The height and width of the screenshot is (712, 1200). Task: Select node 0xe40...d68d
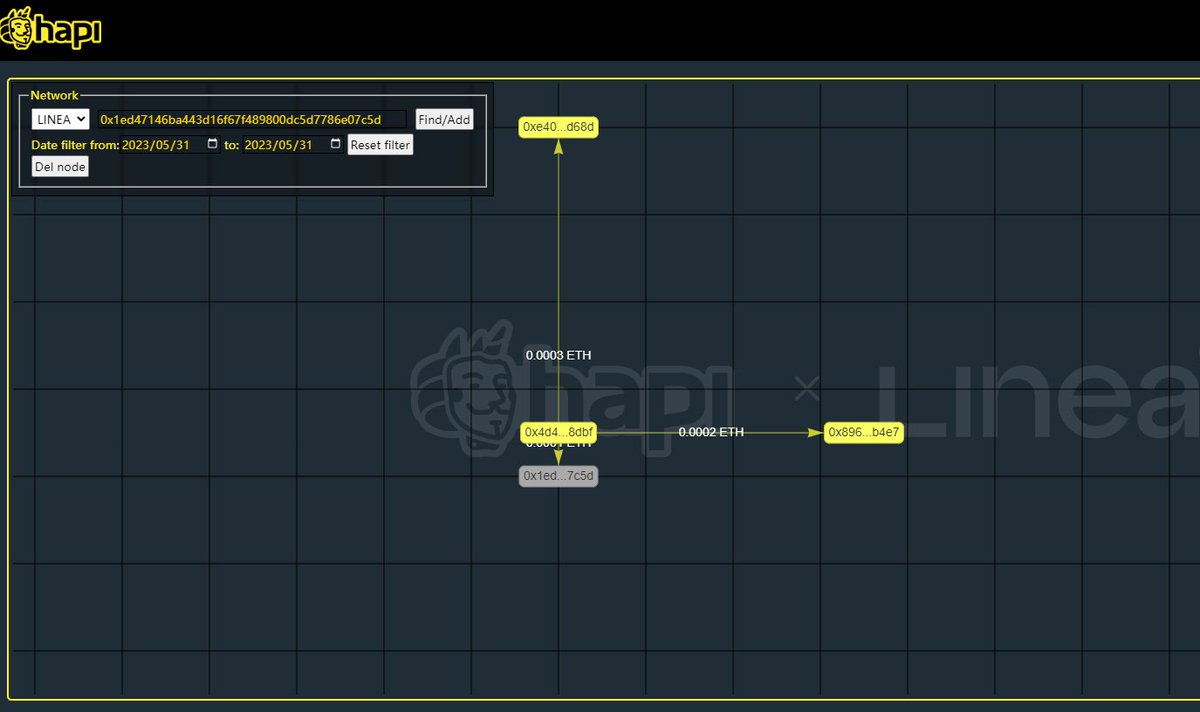coord(559,127)
